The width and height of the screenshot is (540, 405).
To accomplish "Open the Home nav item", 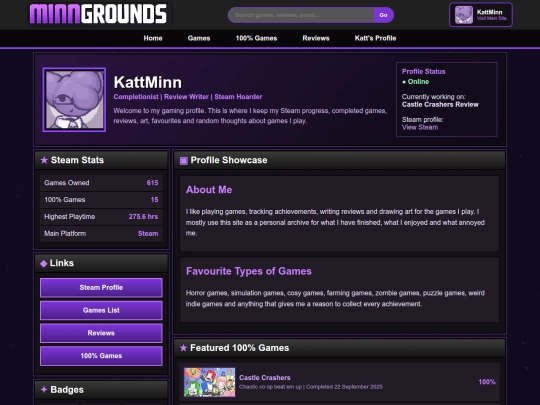I will 153,38.
